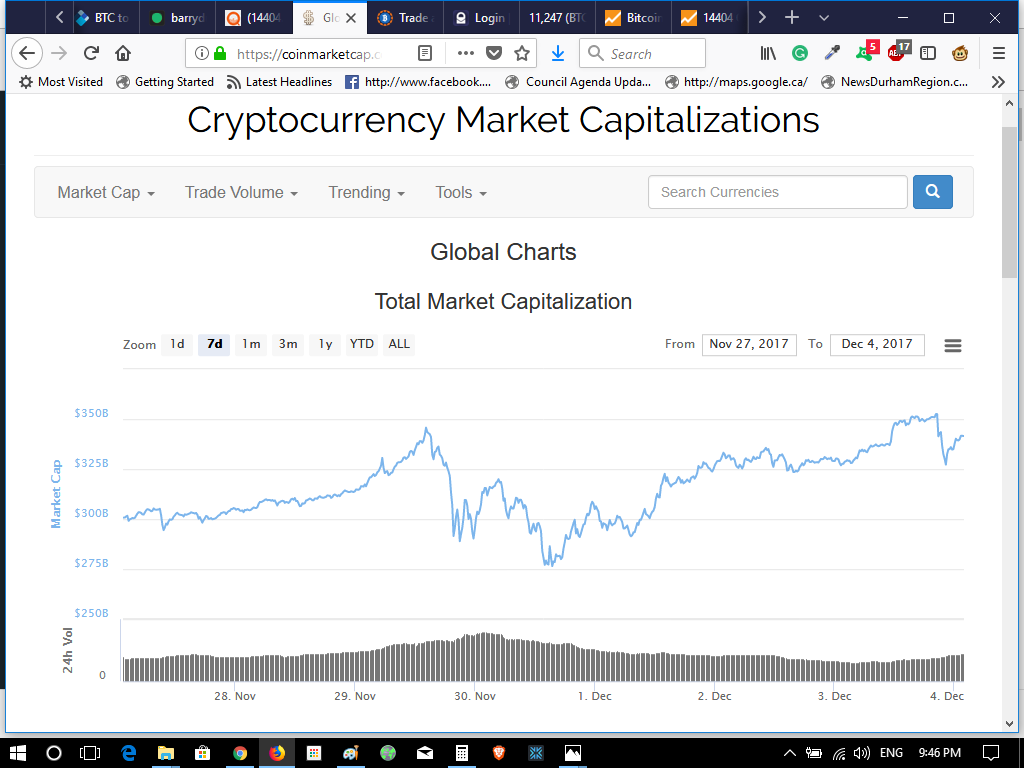Reload the current page

(91, 54)
